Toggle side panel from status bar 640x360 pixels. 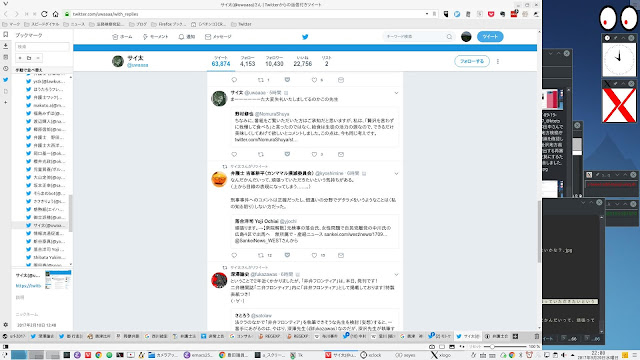coord(5,347)
